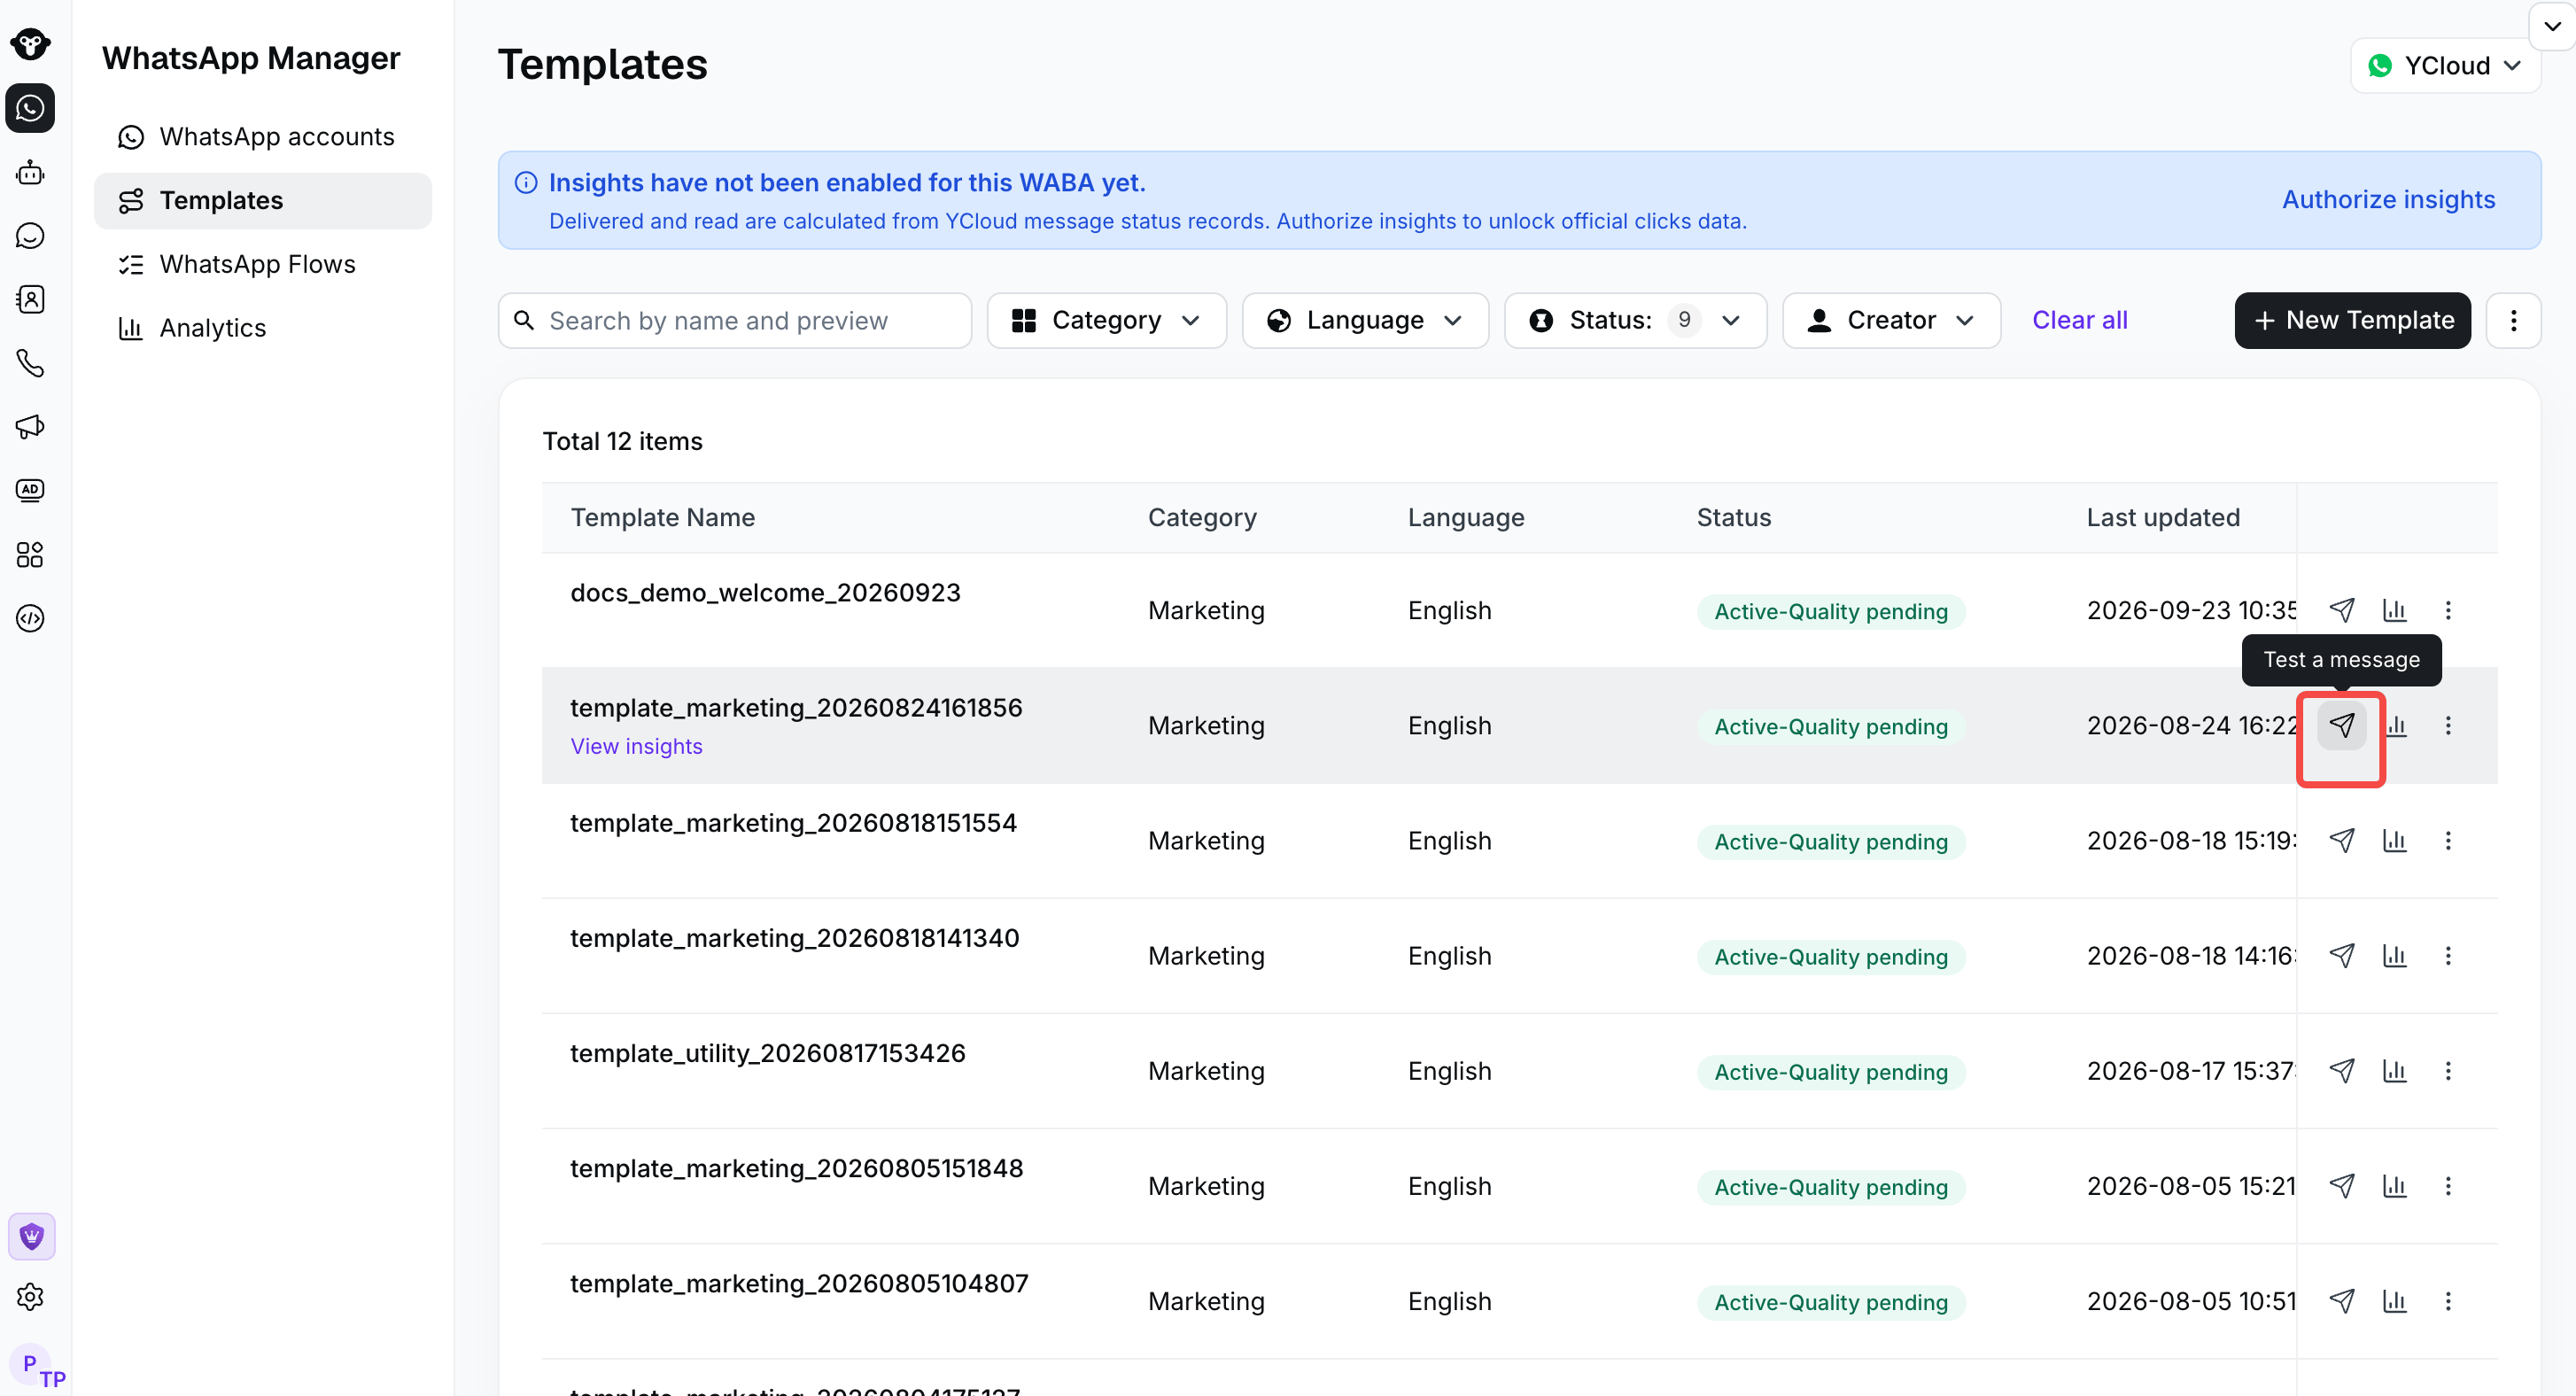This screenshot has height=1396, width=2576.
Task: Open the contacts icon in left rail
Action: click(x=30, y=299)
